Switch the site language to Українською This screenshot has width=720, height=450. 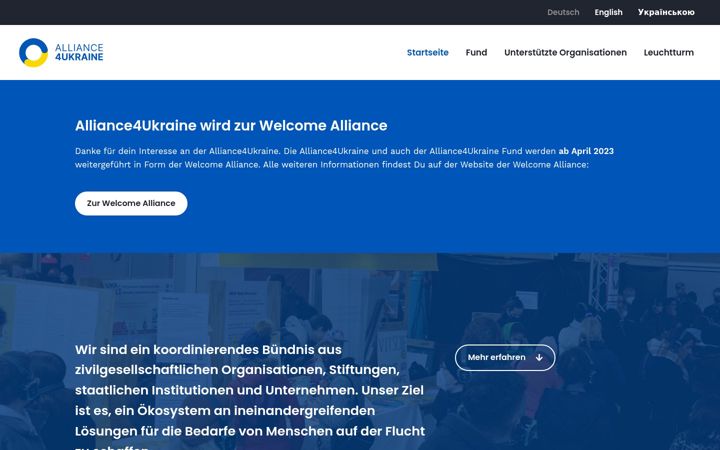[x=666, y=12]
